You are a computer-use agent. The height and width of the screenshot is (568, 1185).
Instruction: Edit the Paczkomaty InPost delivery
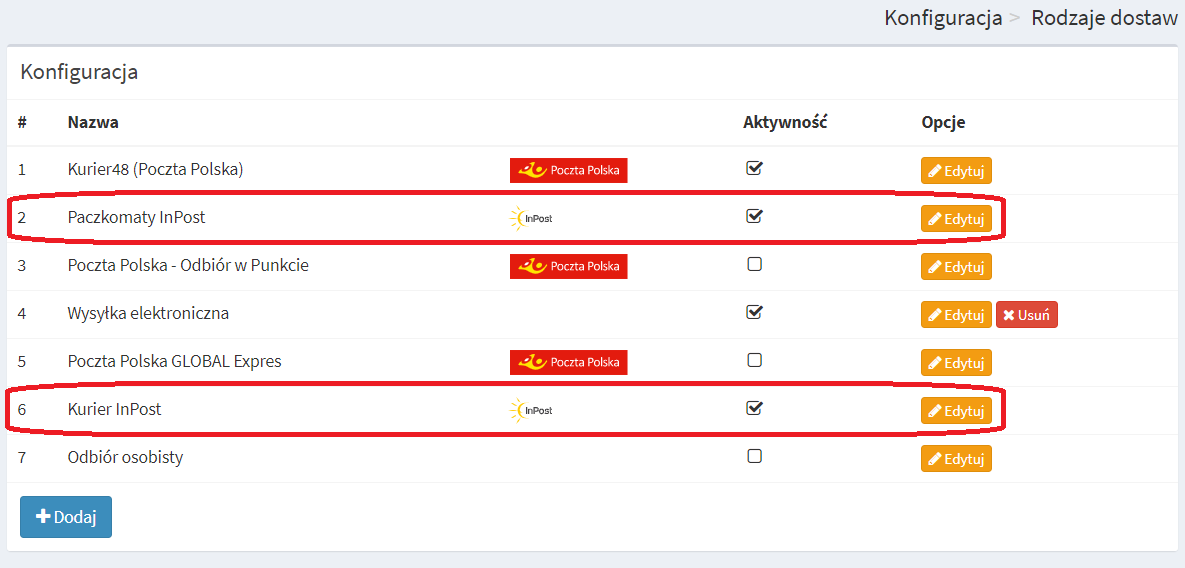coord(956,218)
